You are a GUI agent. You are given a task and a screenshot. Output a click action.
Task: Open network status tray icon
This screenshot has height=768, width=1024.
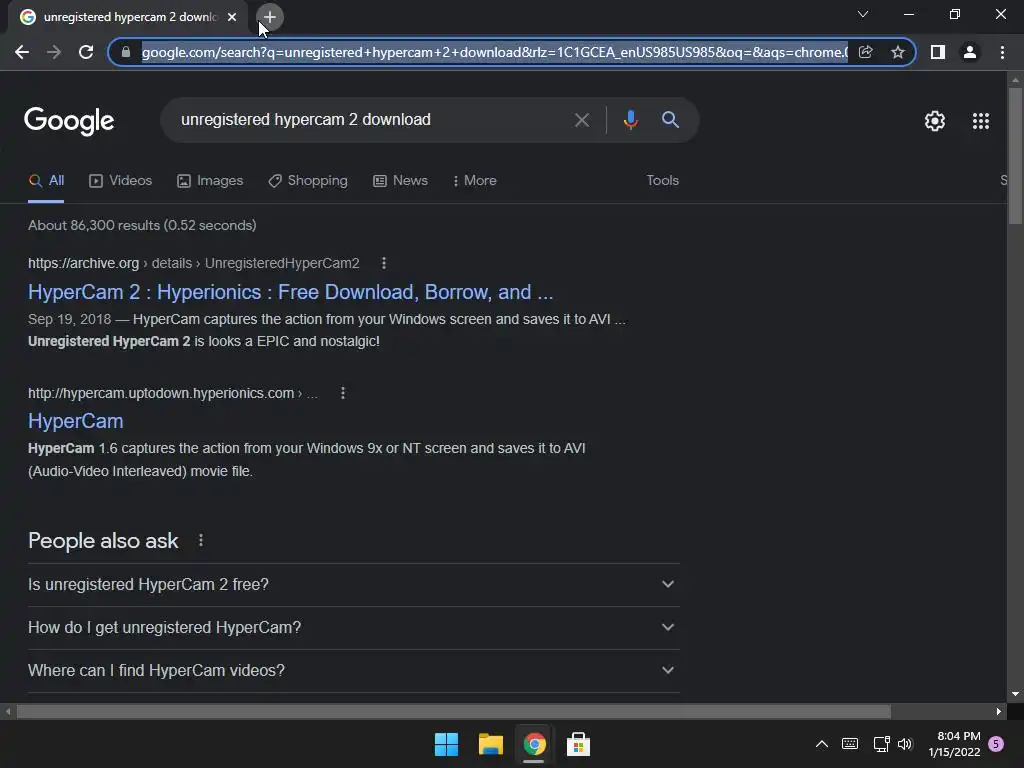pyautogui.click(x=882, y=744)
